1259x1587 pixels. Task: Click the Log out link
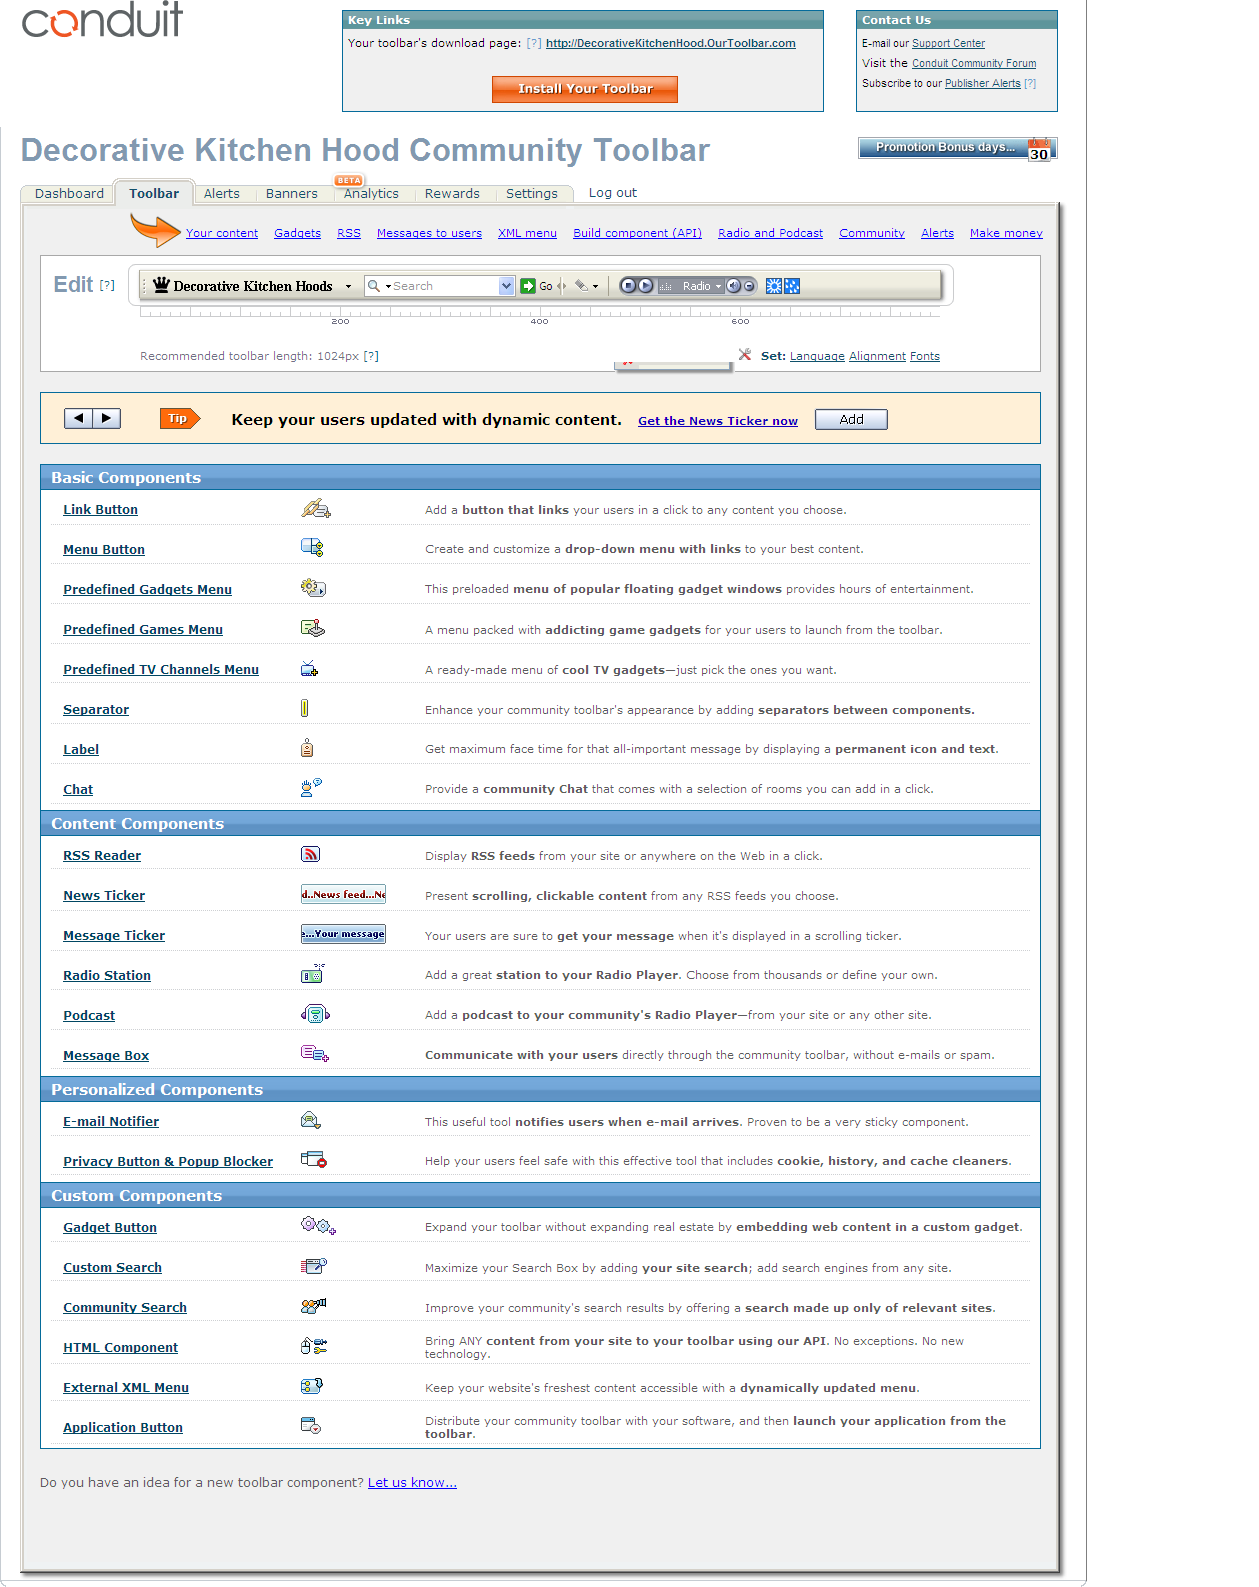613,193
